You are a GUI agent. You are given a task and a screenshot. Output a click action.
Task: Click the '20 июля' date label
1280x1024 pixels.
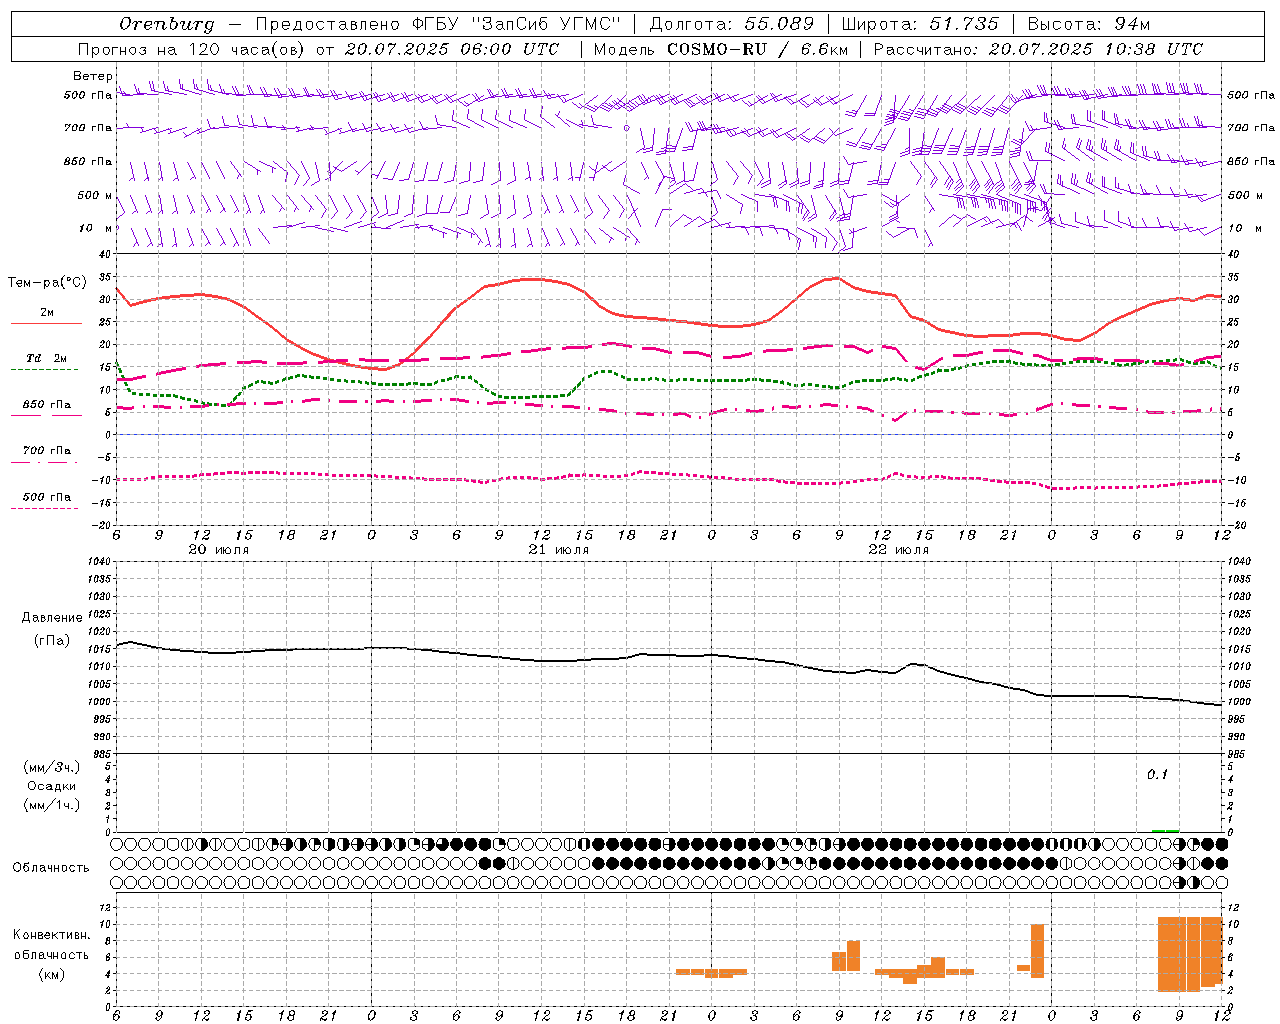click(x=219, y=550)
